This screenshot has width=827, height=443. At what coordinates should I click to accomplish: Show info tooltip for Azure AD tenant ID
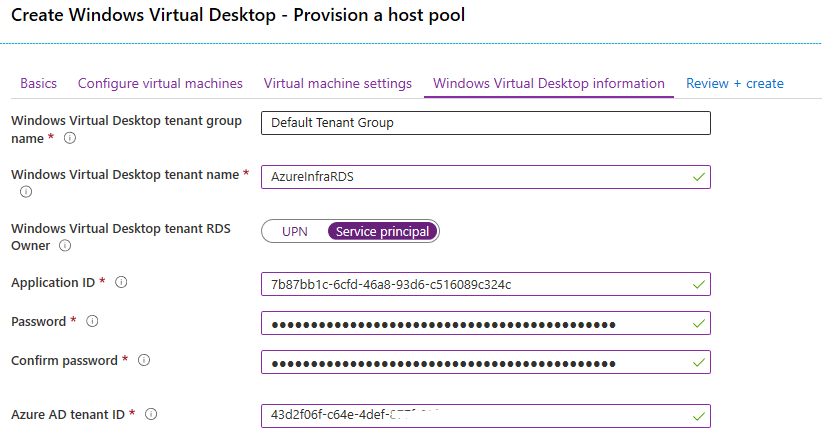tap(151, 415)
